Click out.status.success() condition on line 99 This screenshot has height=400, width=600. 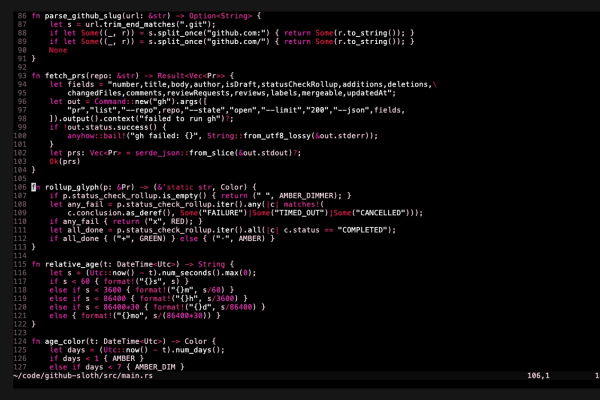[112, 127]
